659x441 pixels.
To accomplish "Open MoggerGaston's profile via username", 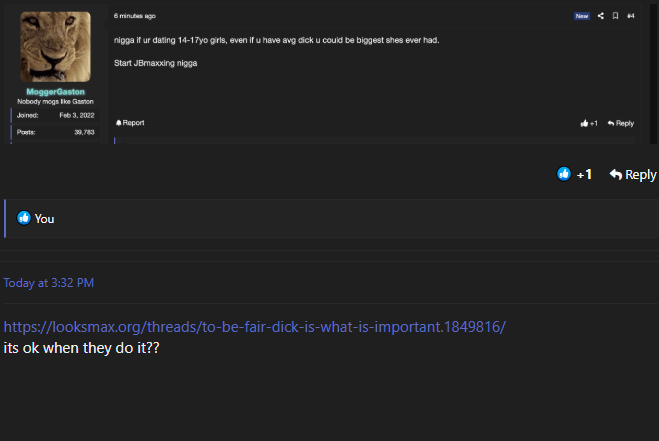I will pyautogui.click(x=56, y=91).
